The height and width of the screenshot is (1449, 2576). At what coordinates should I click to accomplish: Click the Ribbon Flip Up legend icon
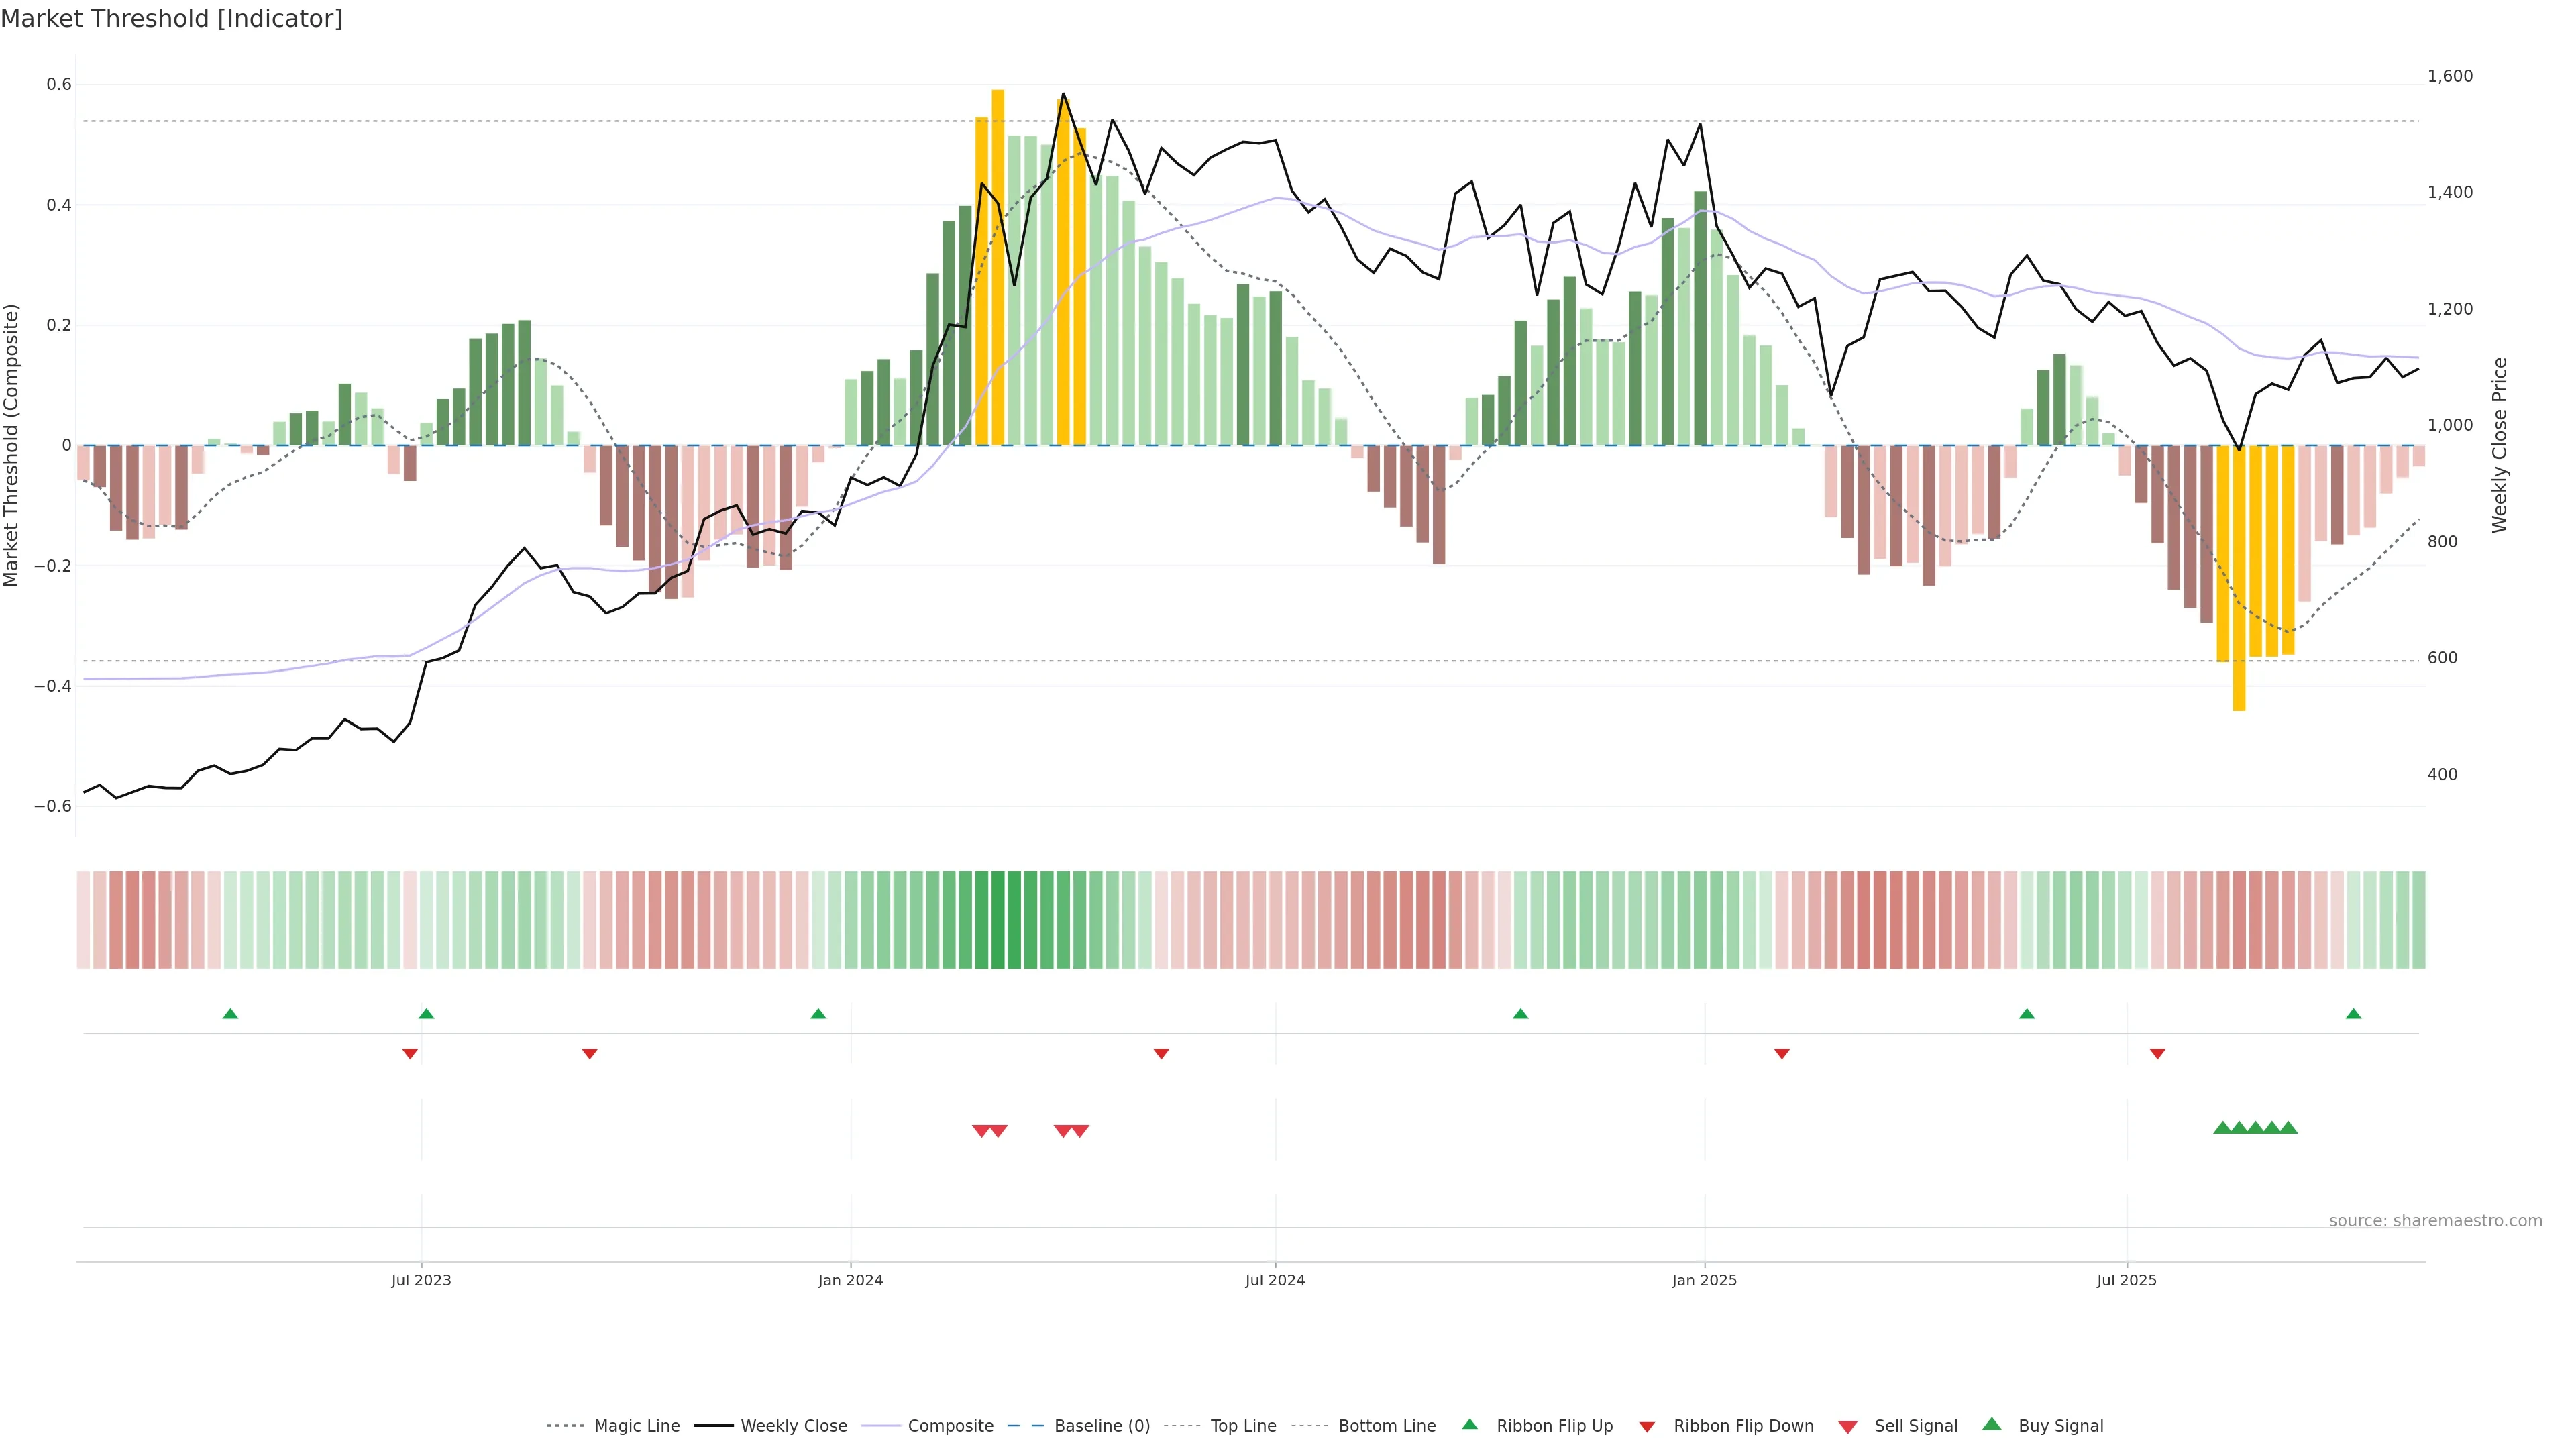tap(1469, 1424)
